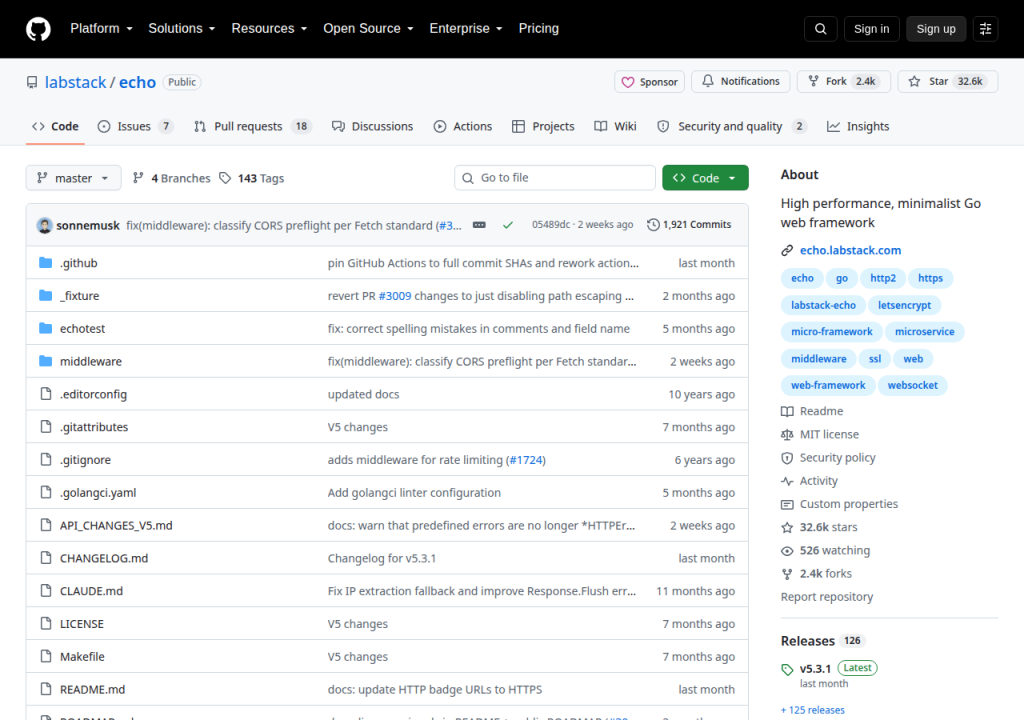The width and height of the screenshot is (1024, 720).
Task: Open the search magnifier button
Action: coord(820,29)
